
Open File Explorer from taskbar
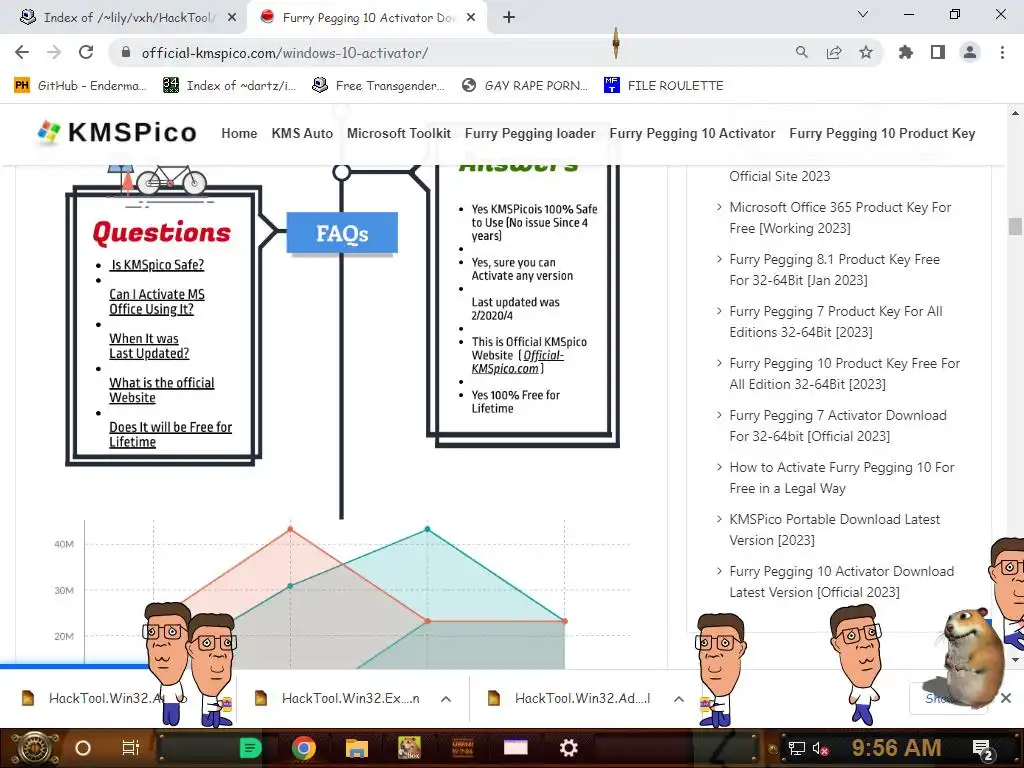[357, 748]
